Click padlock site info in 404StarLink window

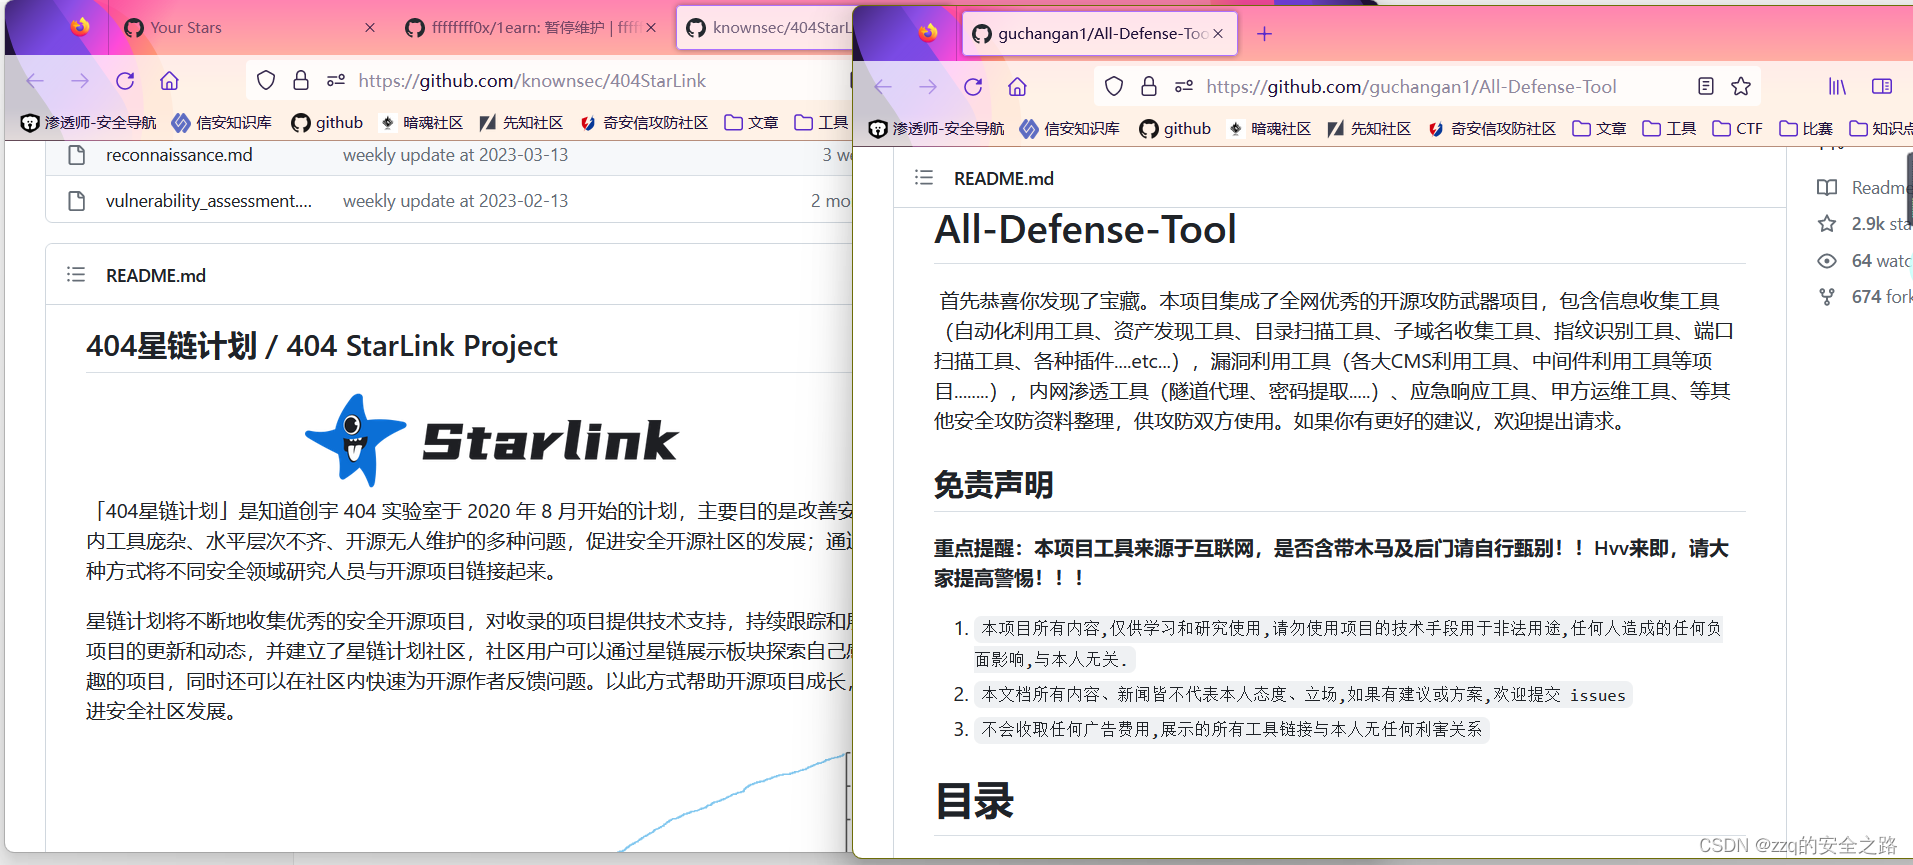click(x=301, y=81)
